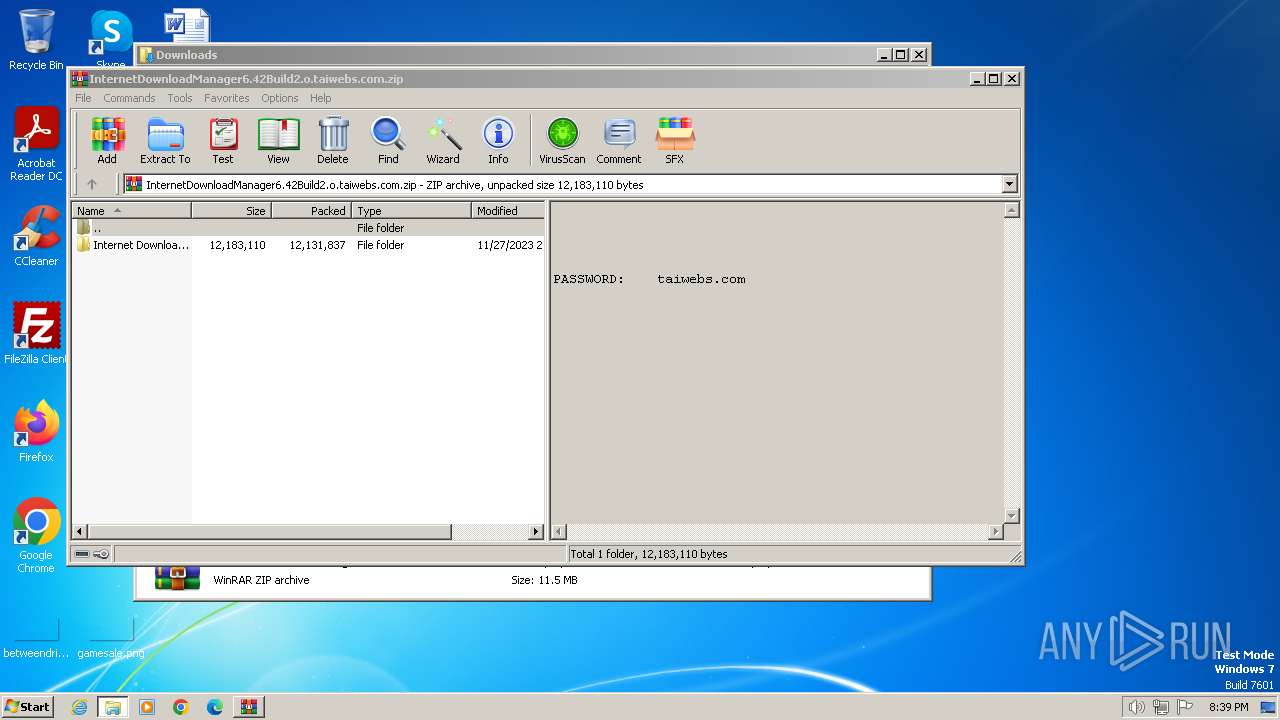Click media player taskbar icon

[x=147, y=707]
